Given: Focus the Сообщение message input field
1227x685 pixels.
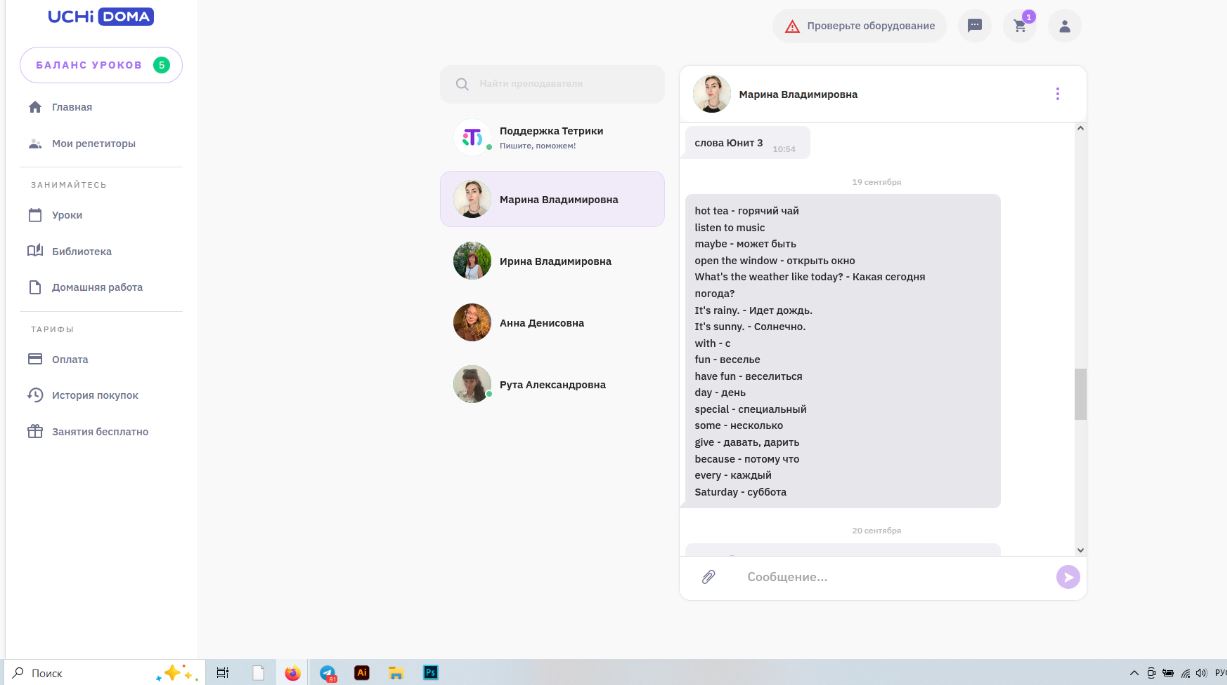Looking at the screenshot, I should tap(890, 577).
